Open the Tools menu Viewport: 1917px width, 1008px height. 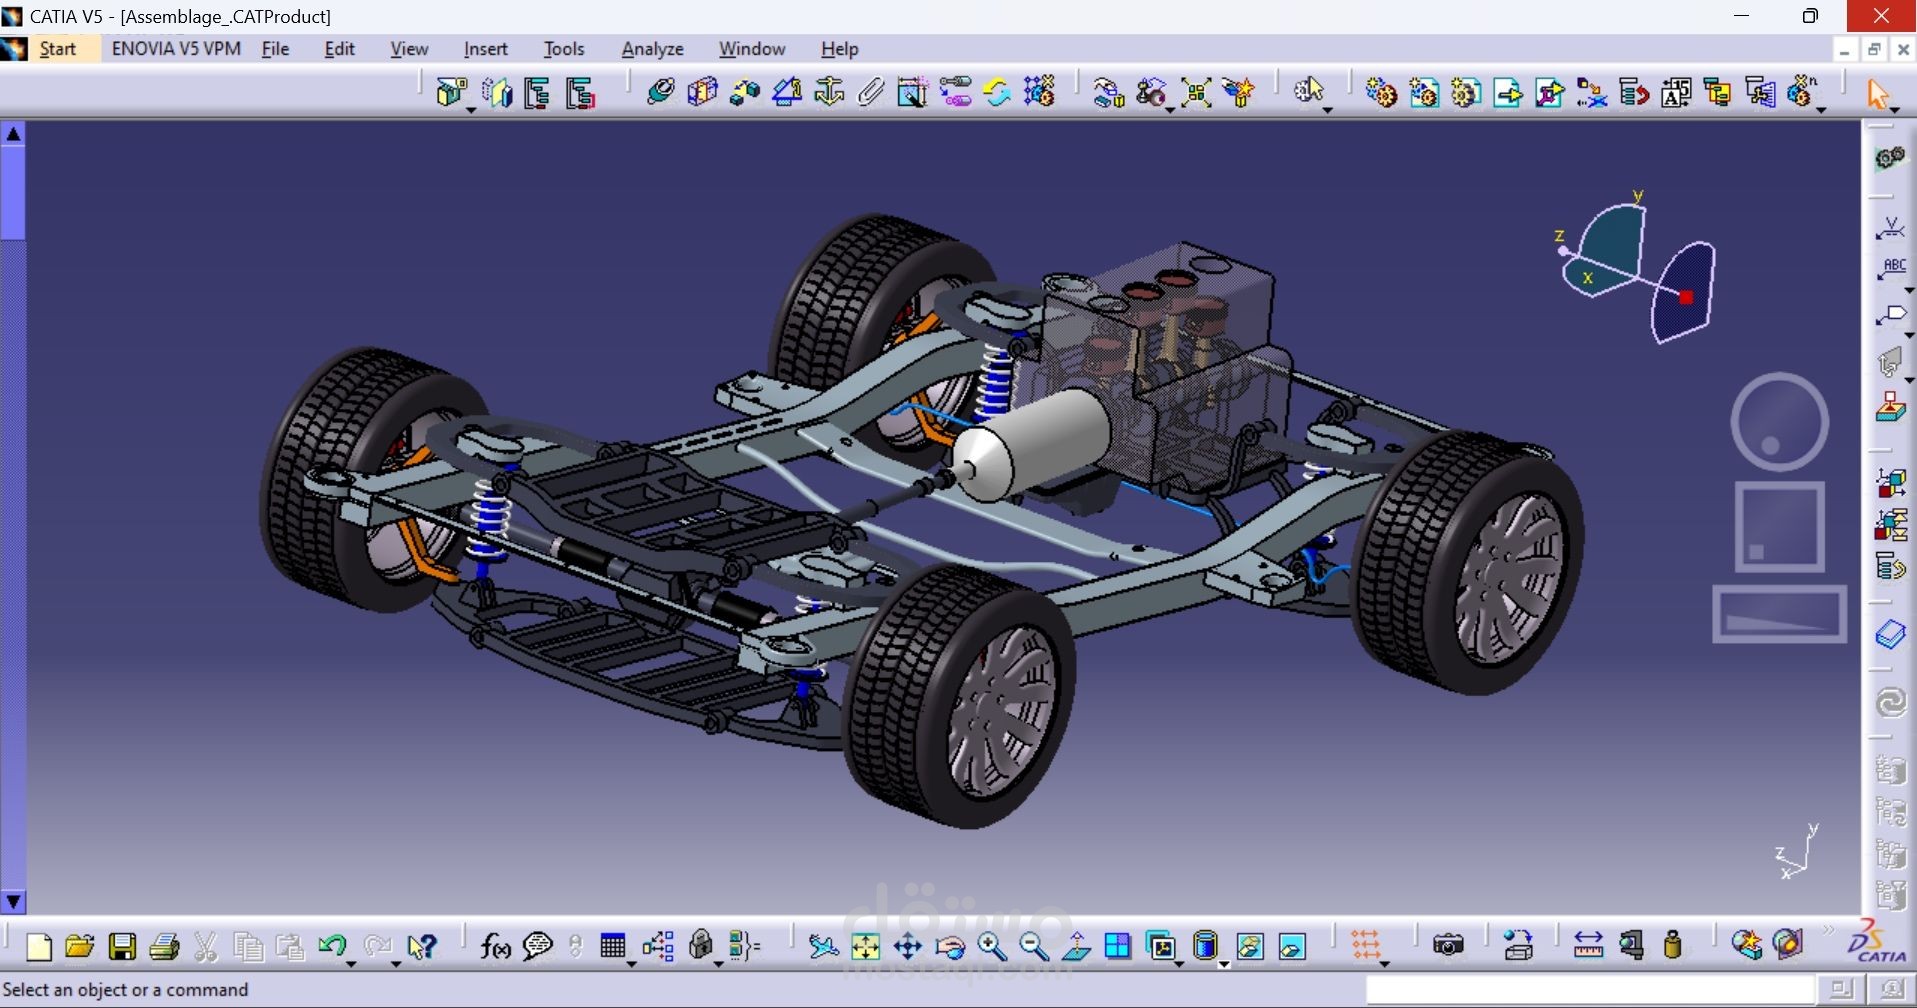pyautogui.click(x=563, y=49)
